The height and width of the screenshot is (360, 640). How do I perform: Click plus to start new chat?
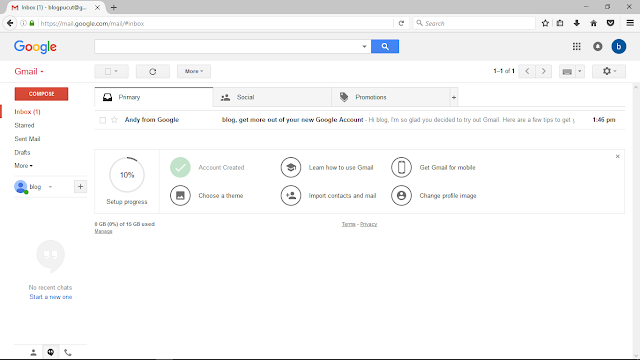(80, 187)
